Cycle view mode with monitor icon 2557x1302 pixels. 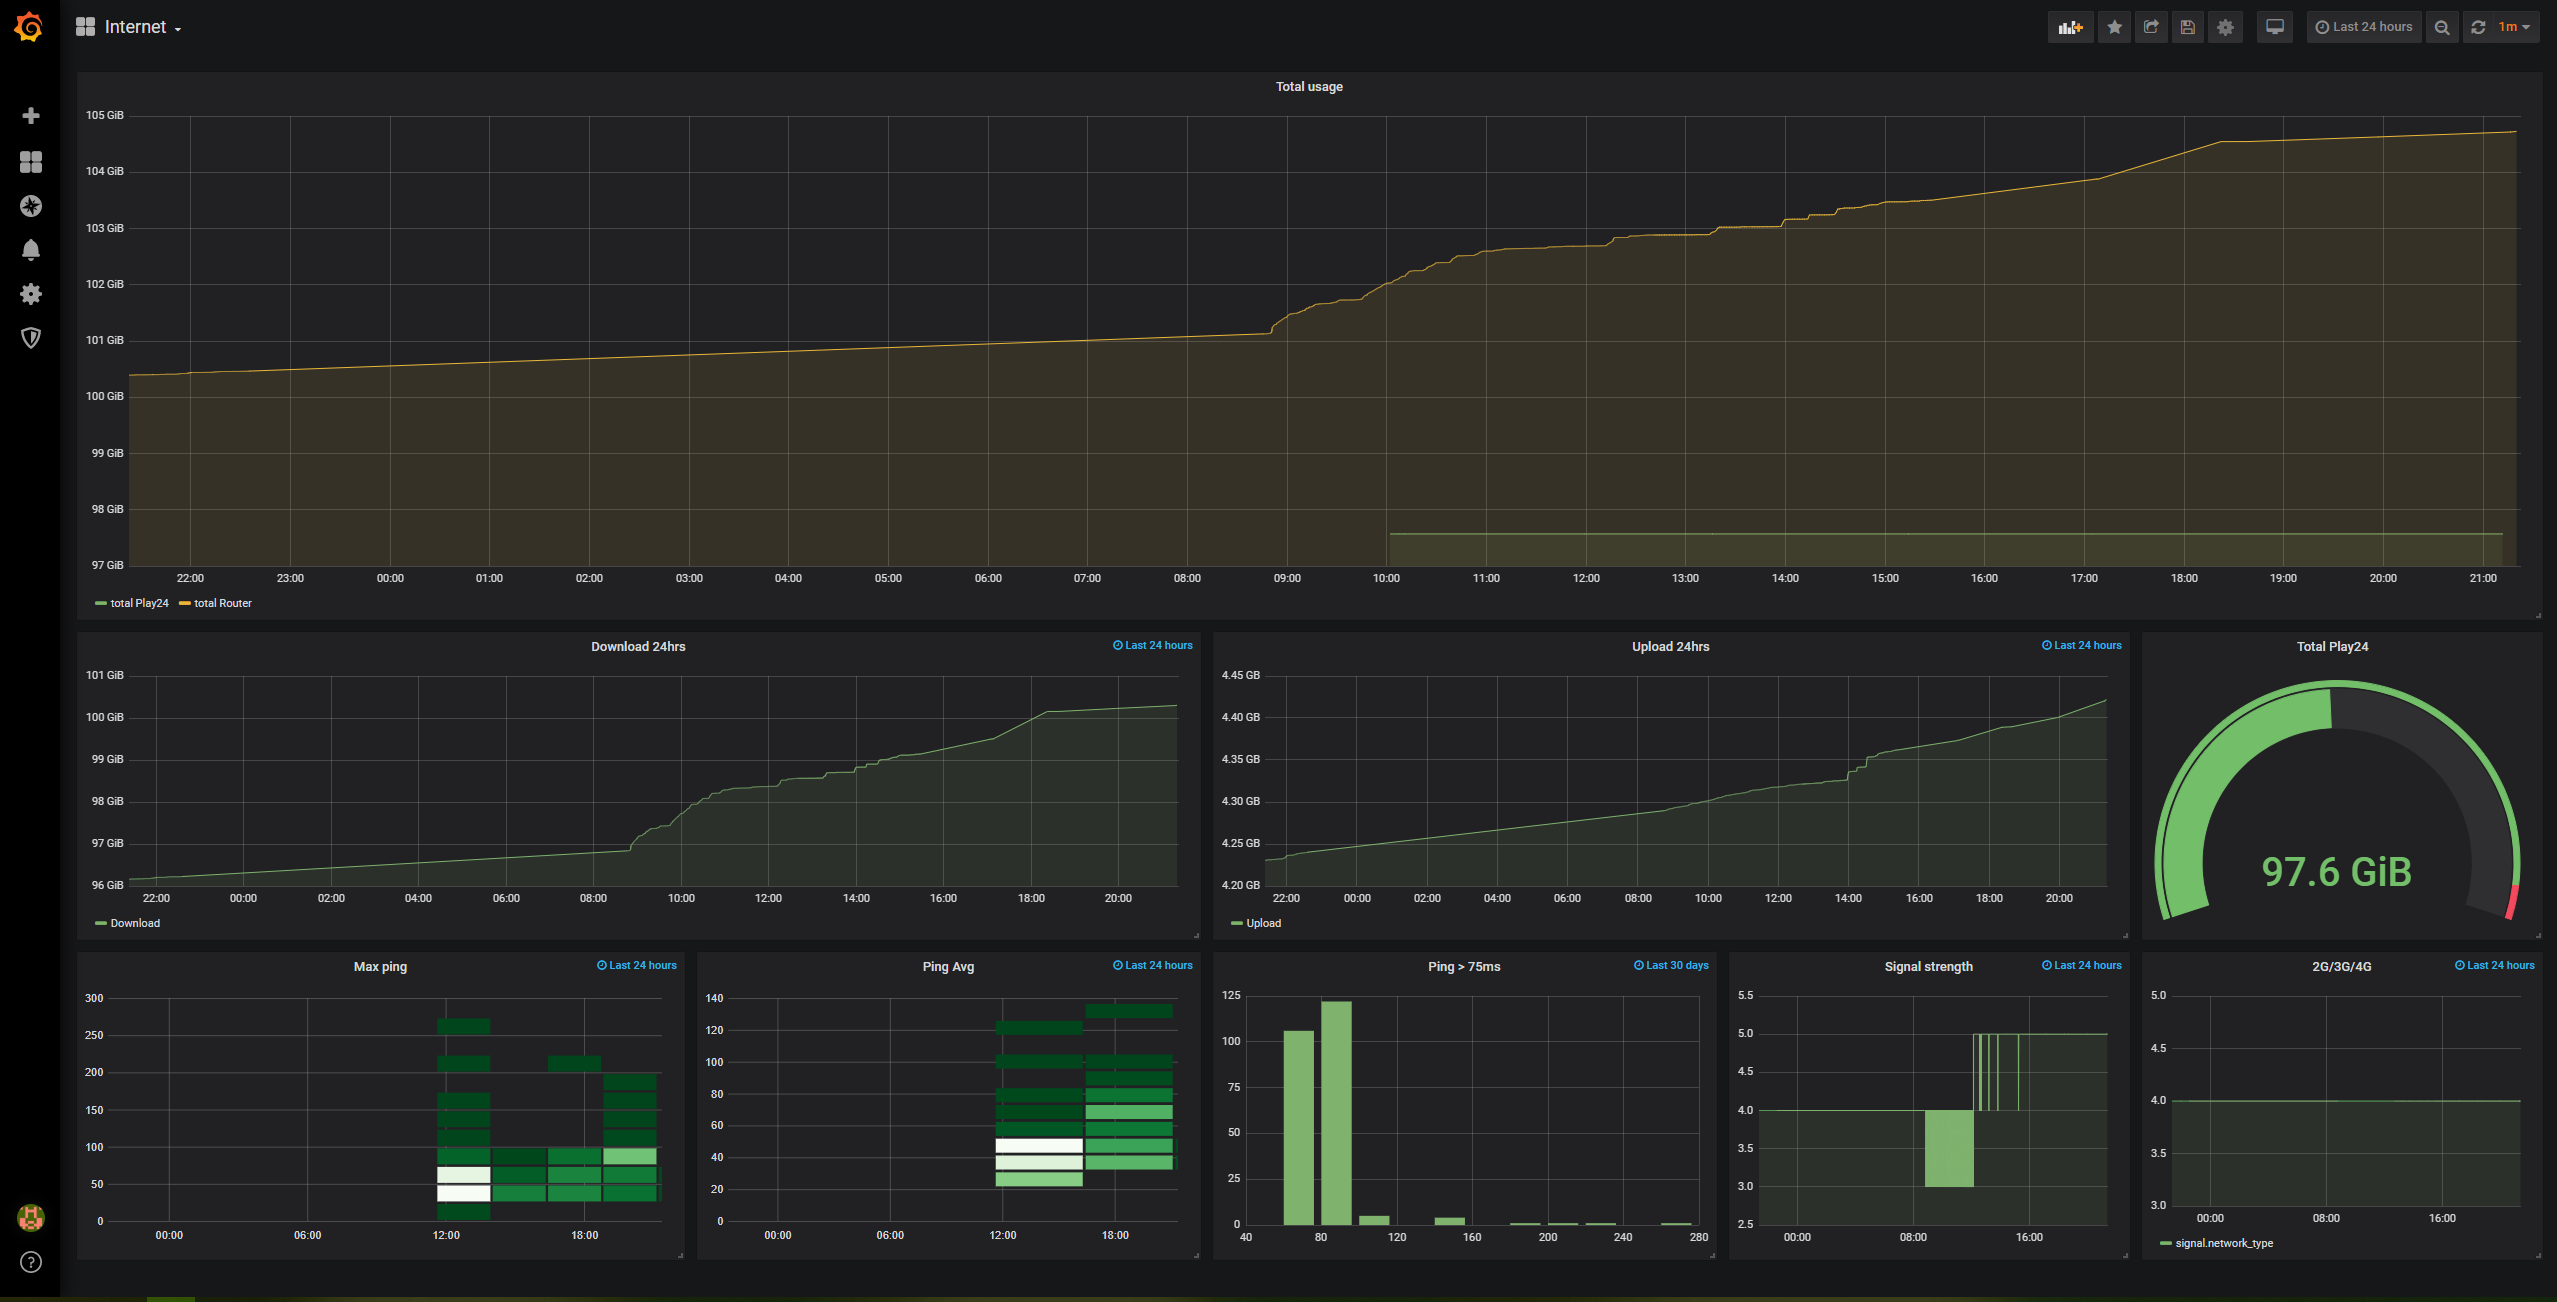coord(2275,27)
